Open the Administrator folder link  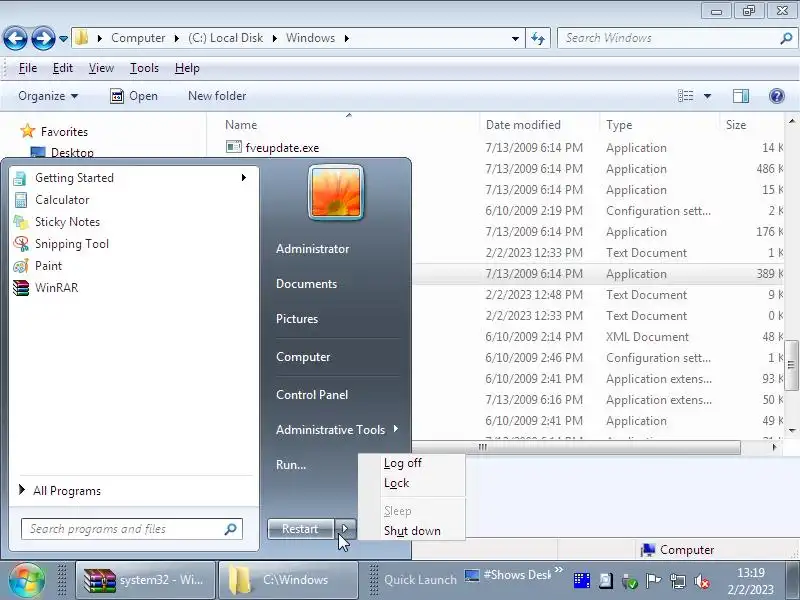pyautogui.click(x=312, y=249)
